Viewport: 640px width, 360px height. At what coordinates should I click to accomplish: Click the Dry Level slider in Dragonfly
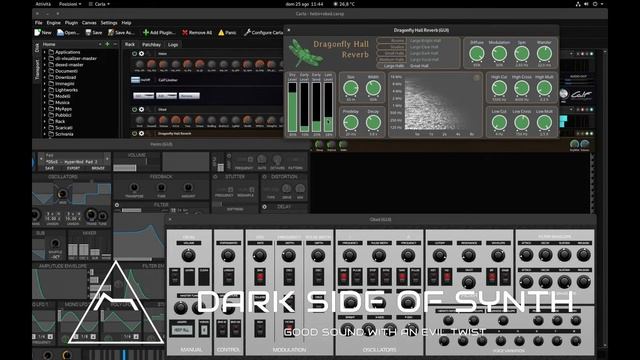click(292, 107)
